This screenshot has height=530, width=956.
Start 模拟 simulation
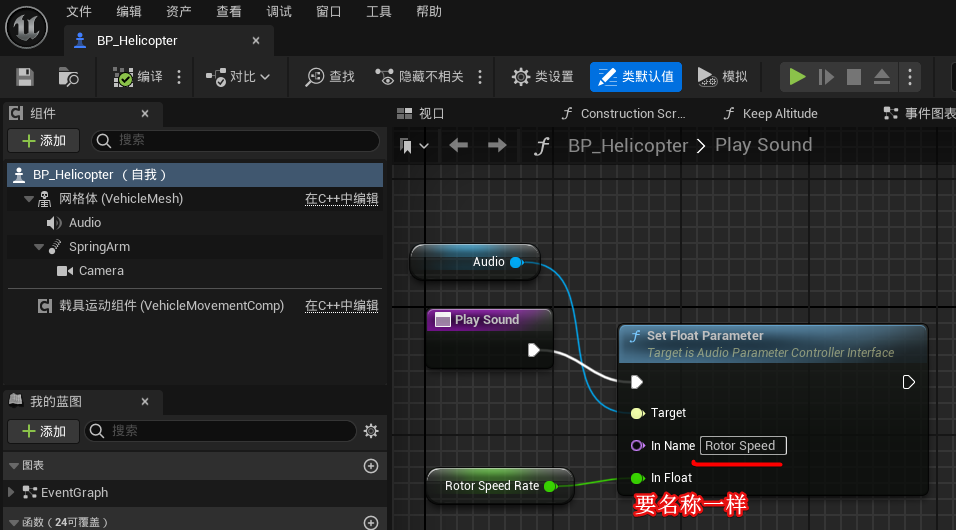(722, 77)
